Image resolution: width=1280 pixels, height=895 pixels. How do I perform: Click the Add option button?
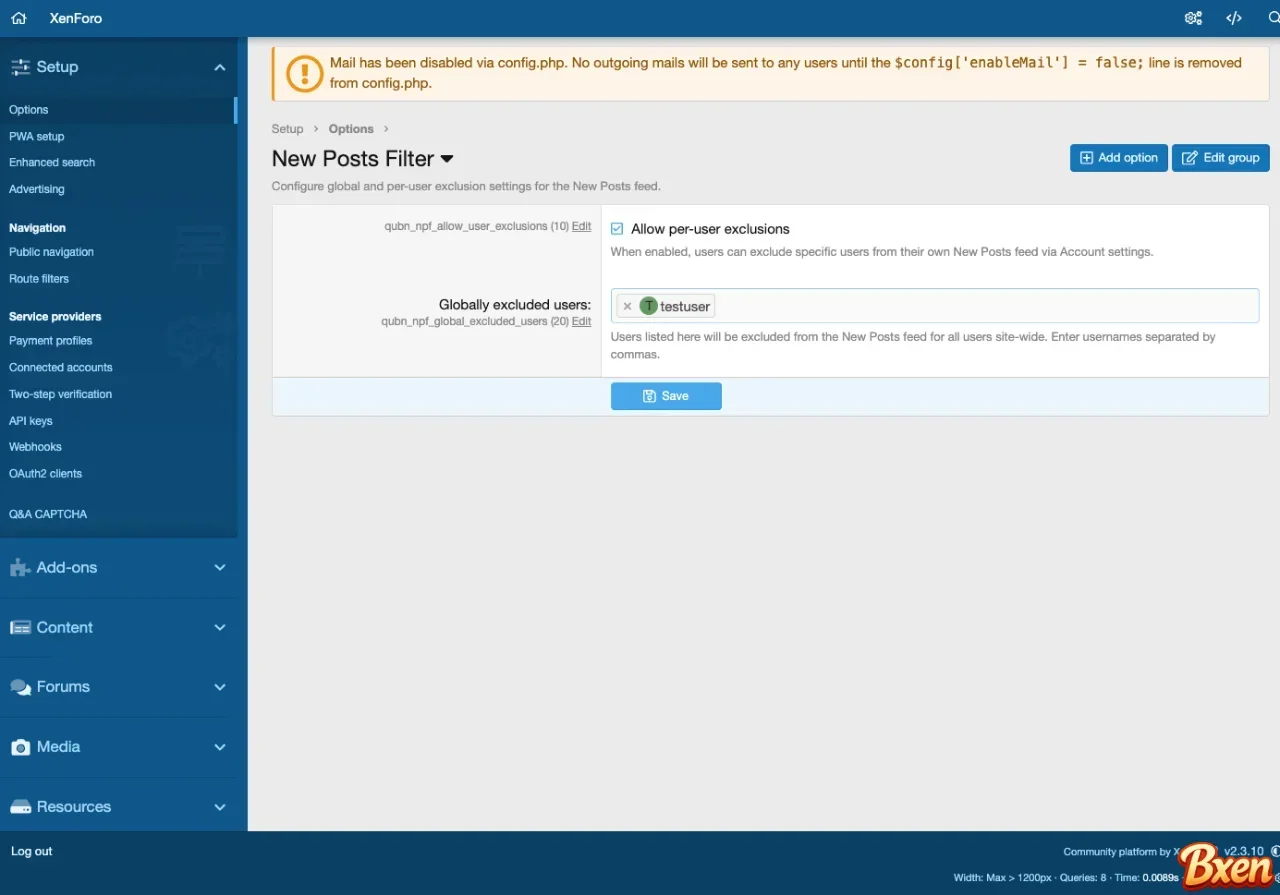pyautogui.click(x=1118, y=158)
